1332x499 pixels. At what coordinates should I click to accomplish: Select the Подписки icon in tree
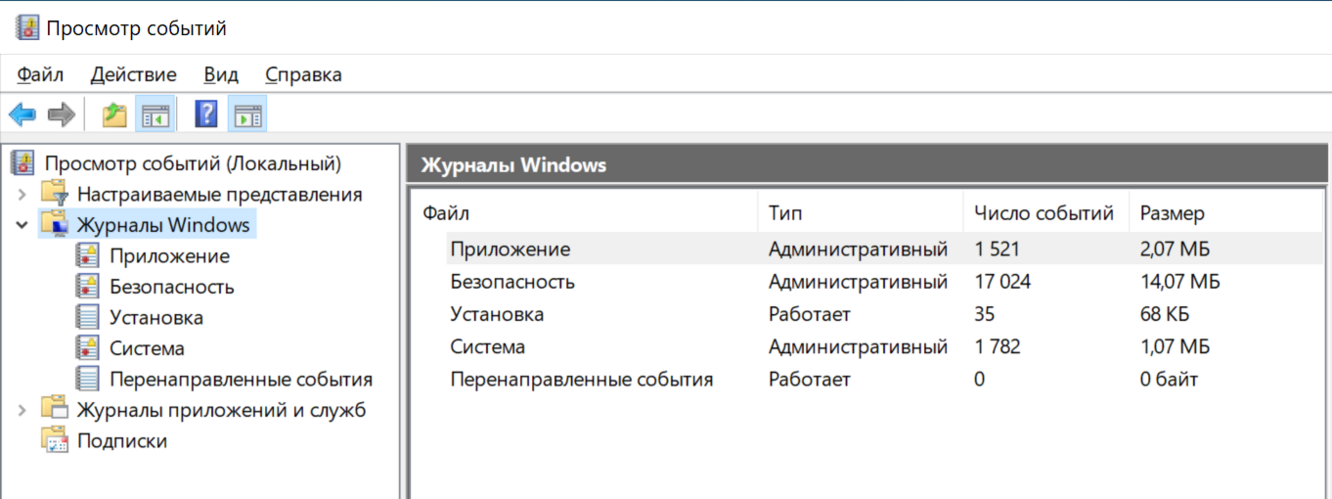(54, 441)
